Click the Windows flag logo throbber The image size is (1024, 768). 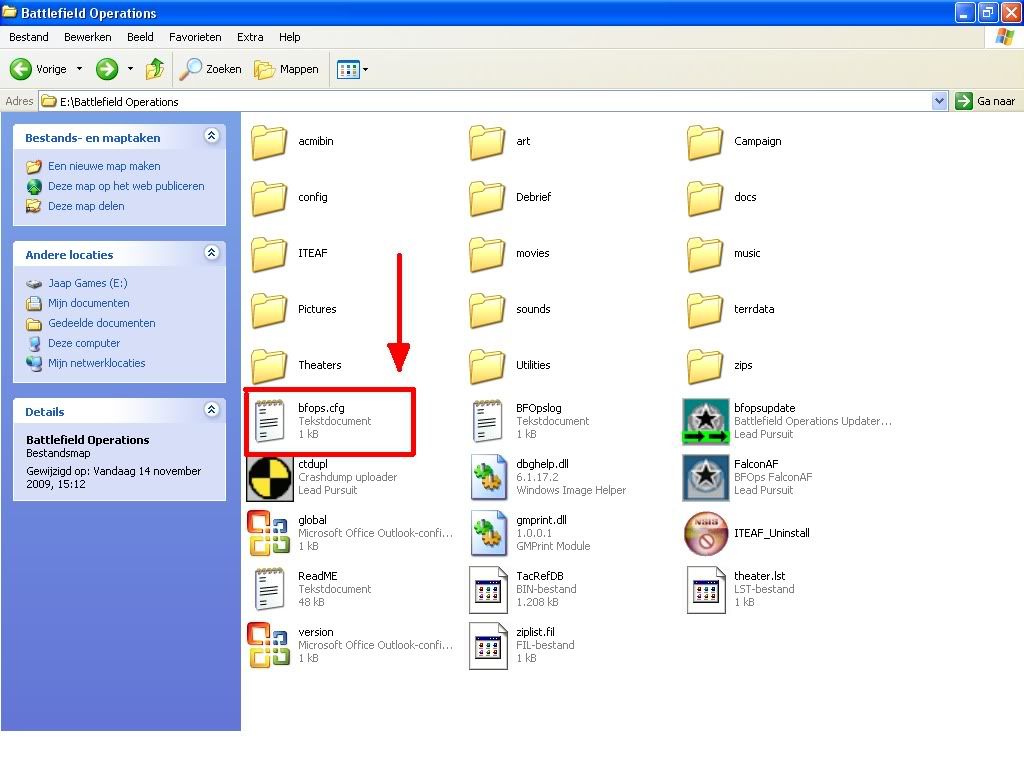tap(1004, 37)
